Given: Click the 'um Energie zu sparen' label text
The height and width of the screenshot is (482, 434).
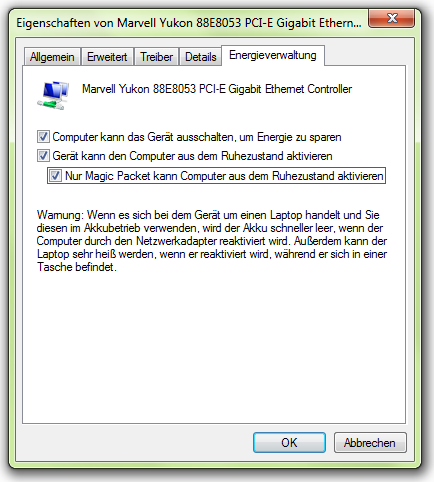Looking at the screenshot, I should (290, 137).
